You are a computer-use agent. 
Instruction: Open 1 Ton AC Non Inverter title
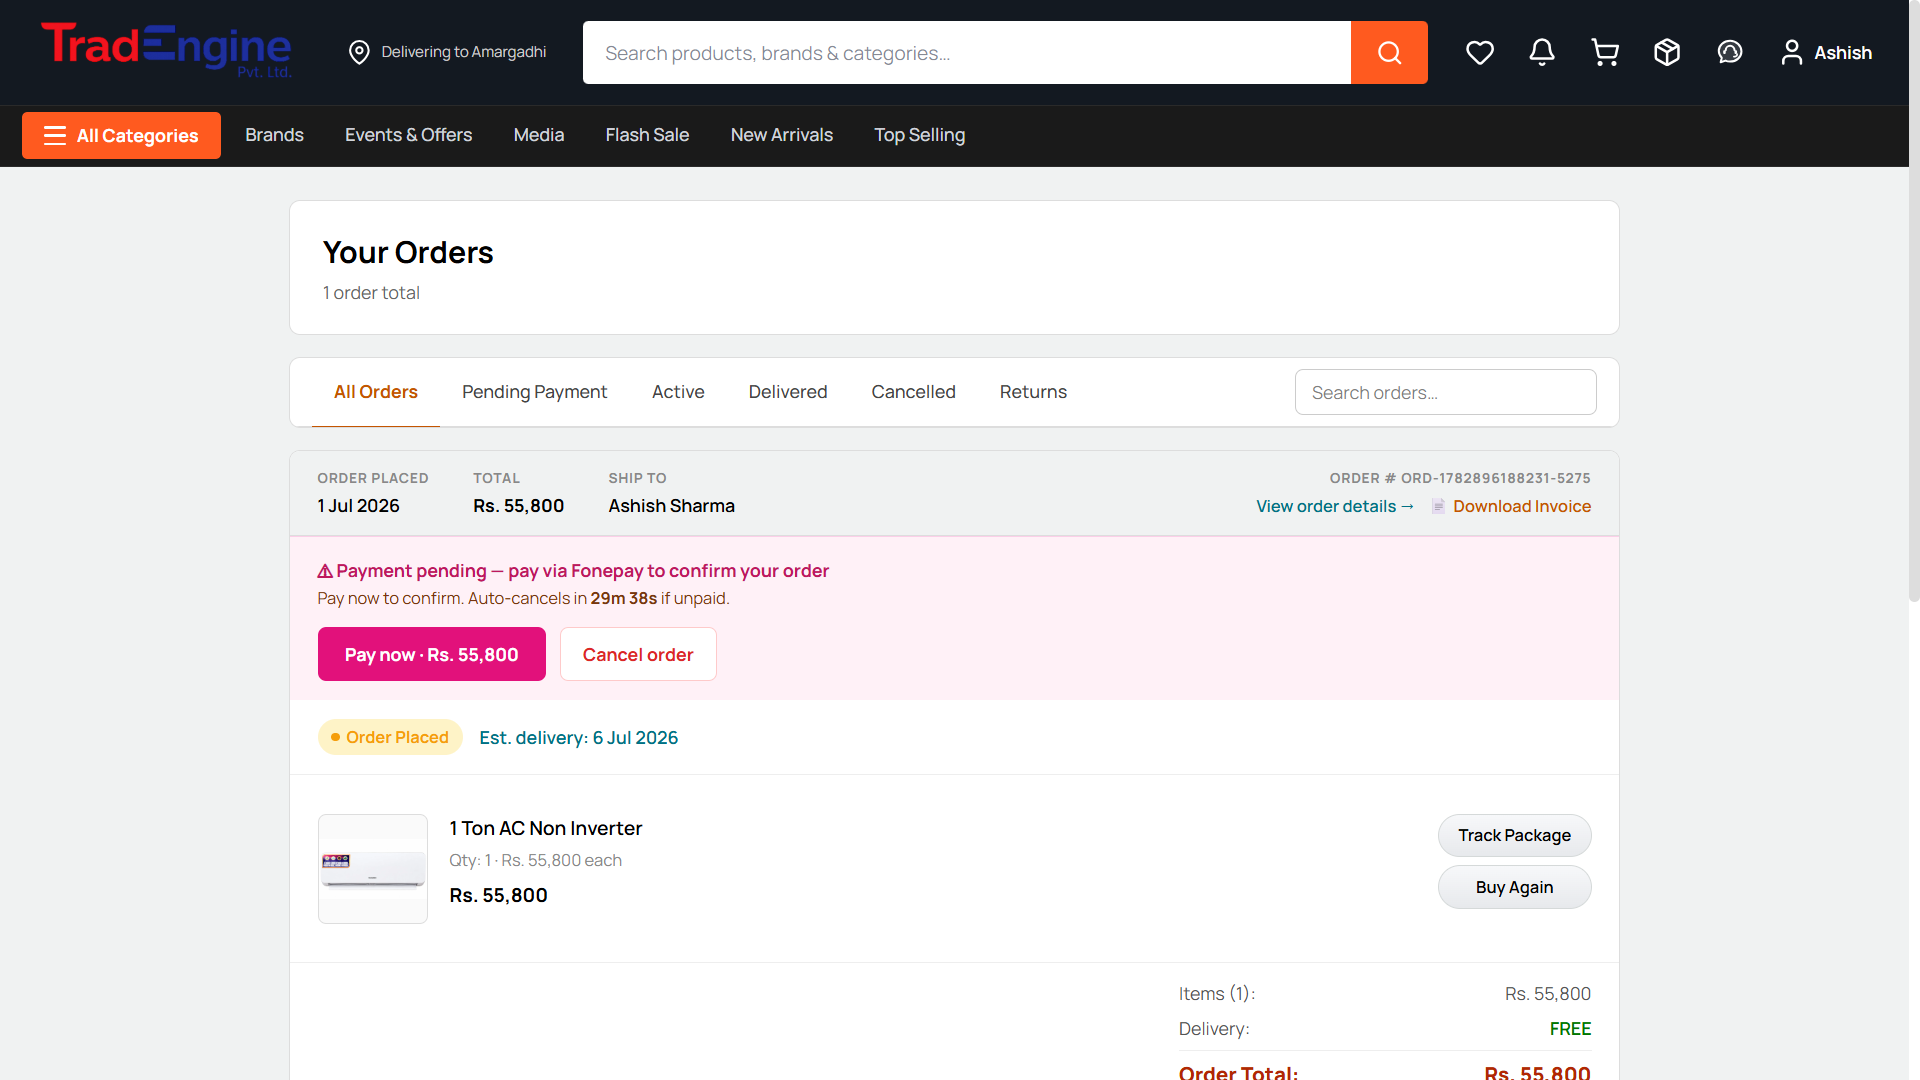[x=545, y=828]
